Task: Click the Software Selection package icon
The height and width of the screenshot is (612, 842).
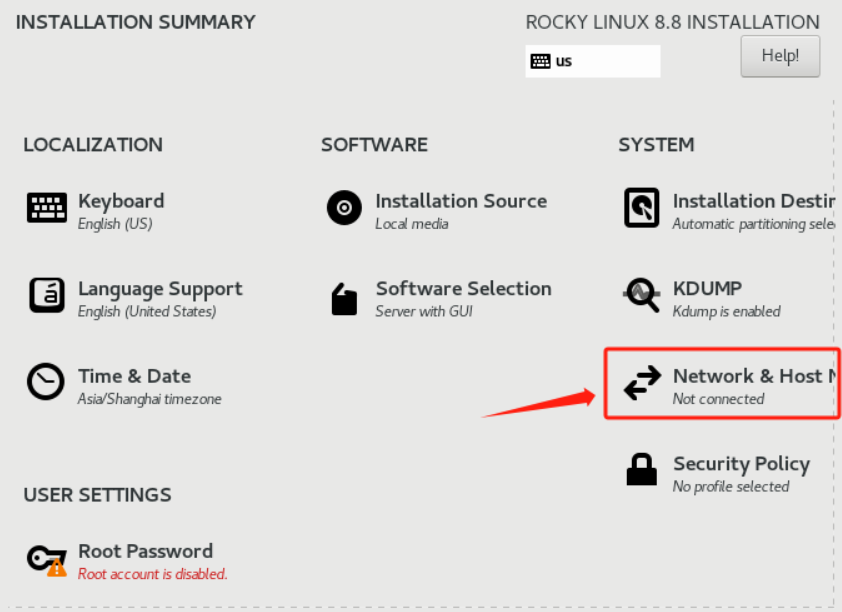Action: tap(344, 298)
